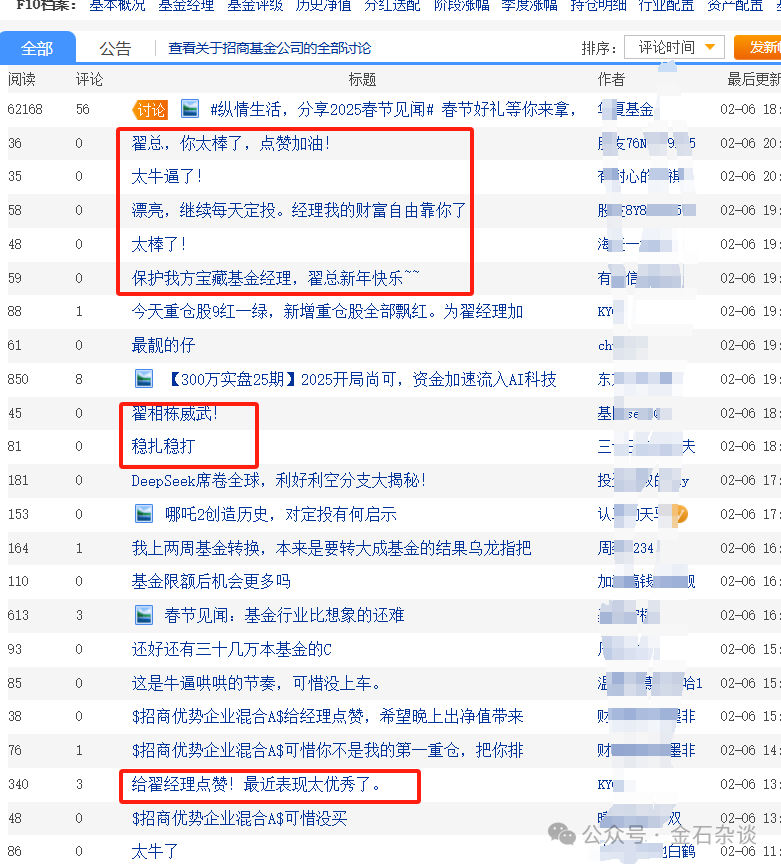Viewport: 781px width, 865px height.
Task: Open author ending in 基金 on top post
Action: [x=625, y=109]
